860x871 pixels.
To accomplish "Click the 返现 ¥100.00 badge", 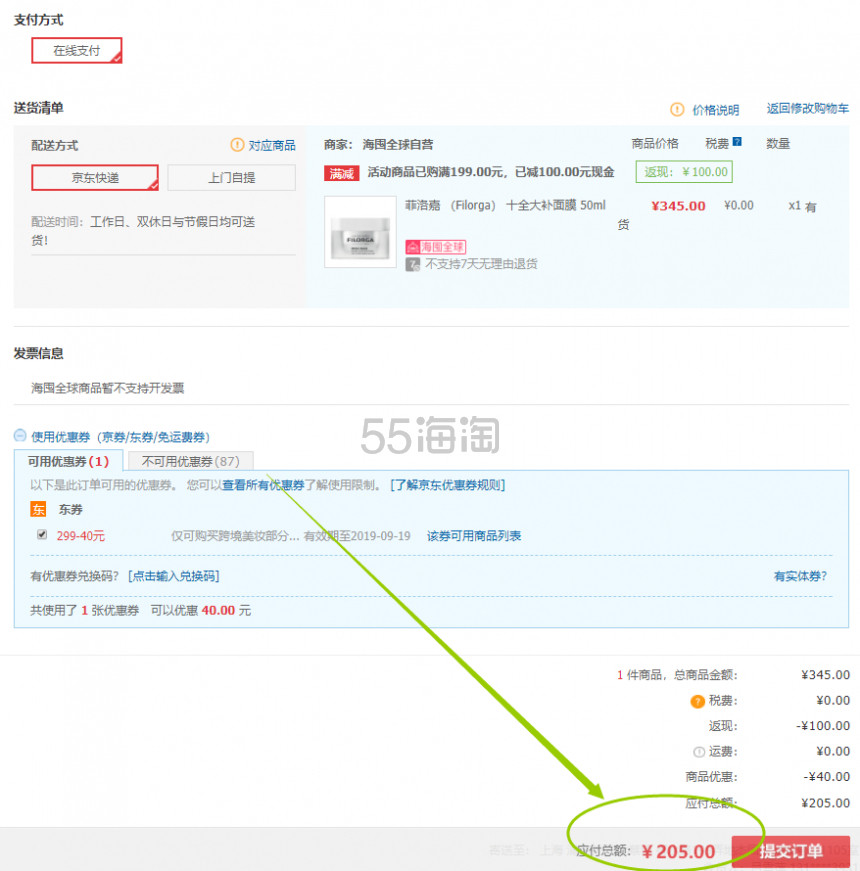I will click(684, 172).
